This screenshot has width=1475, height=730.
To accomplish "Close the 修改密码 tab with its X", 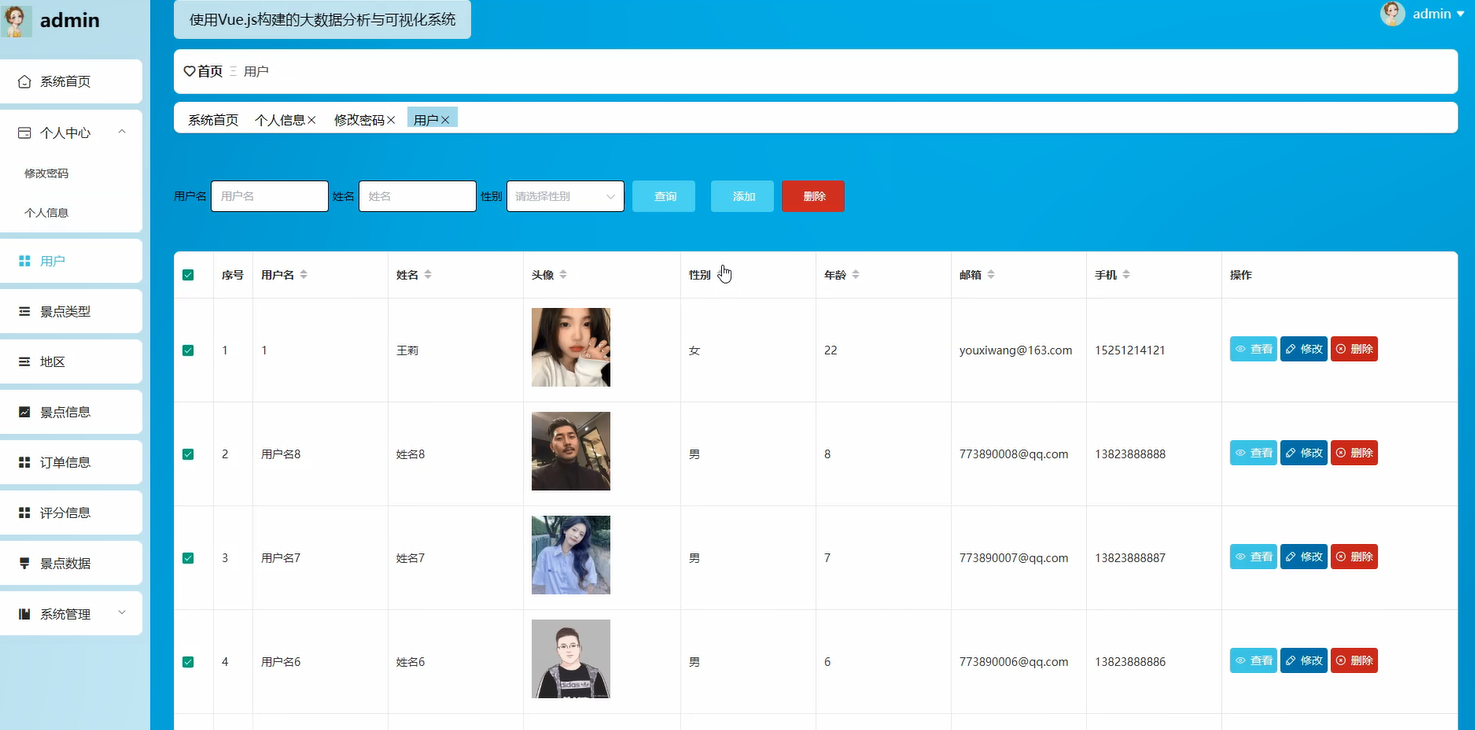I will tap(391, 120).
